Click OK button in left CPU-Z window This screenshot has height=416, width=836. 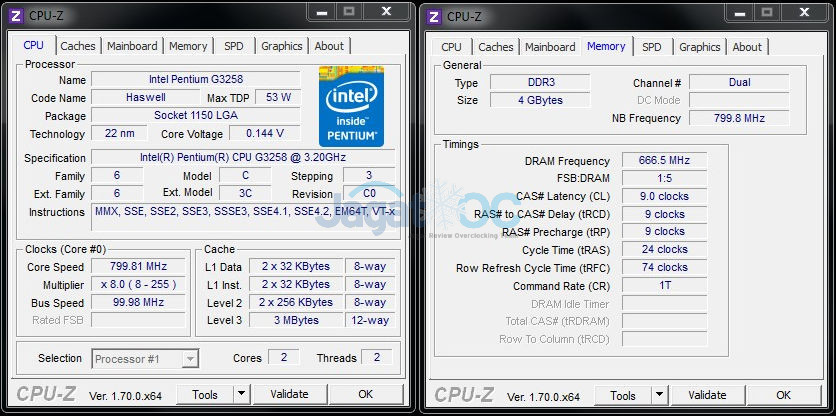coord(366,395)
